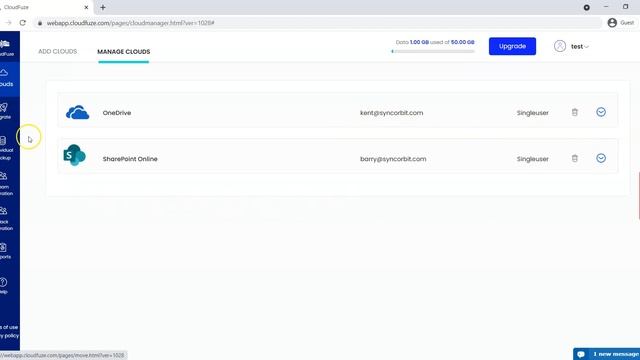
Task: Open the test user account dropdown
Action: click(x=580, y=47)
